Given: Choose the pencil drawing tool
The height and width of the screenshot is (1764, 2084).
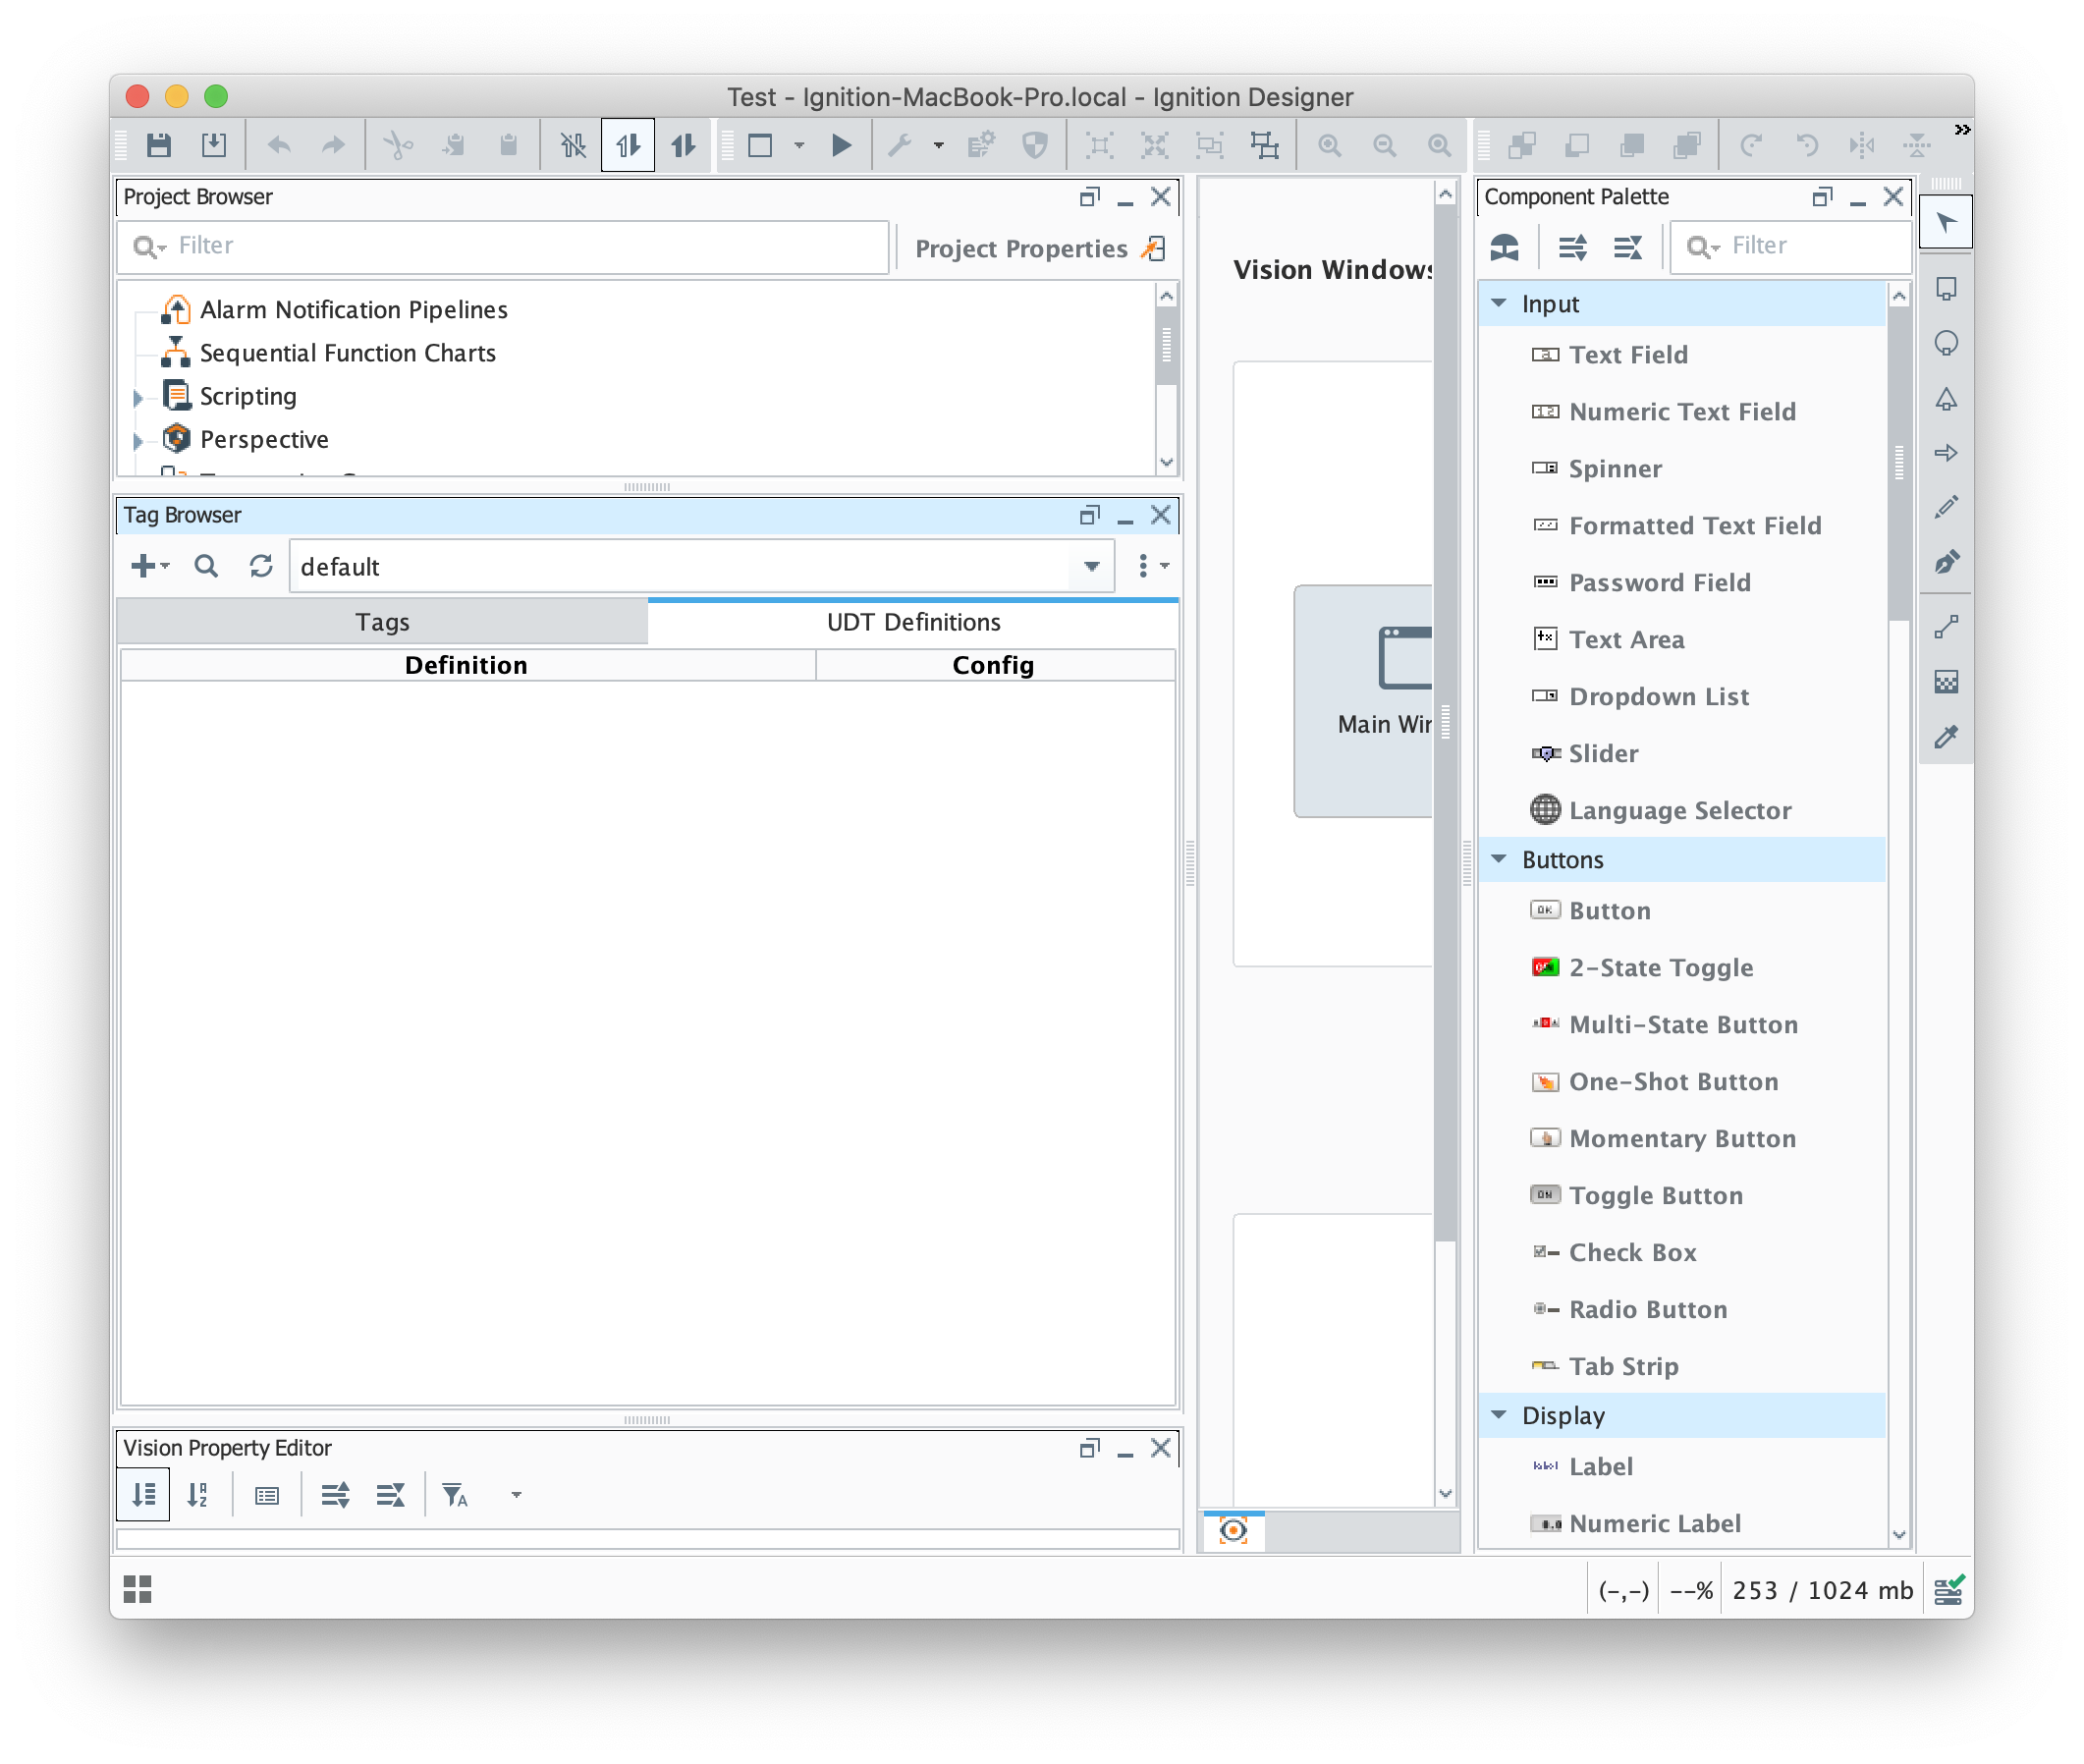Looking at the screenshot, I should click(1945, 508).
